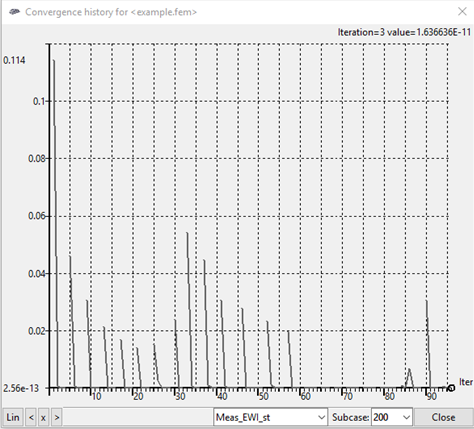The height and width of the screenshot is (429, 474).
Task: Click the empty text field beside the > button
Action: point(138,417)
